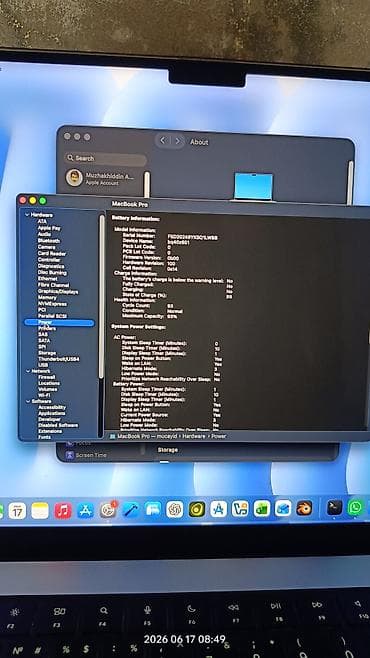Select ATA under Hardware
370x658 pixels.
(x=42, y=221)
